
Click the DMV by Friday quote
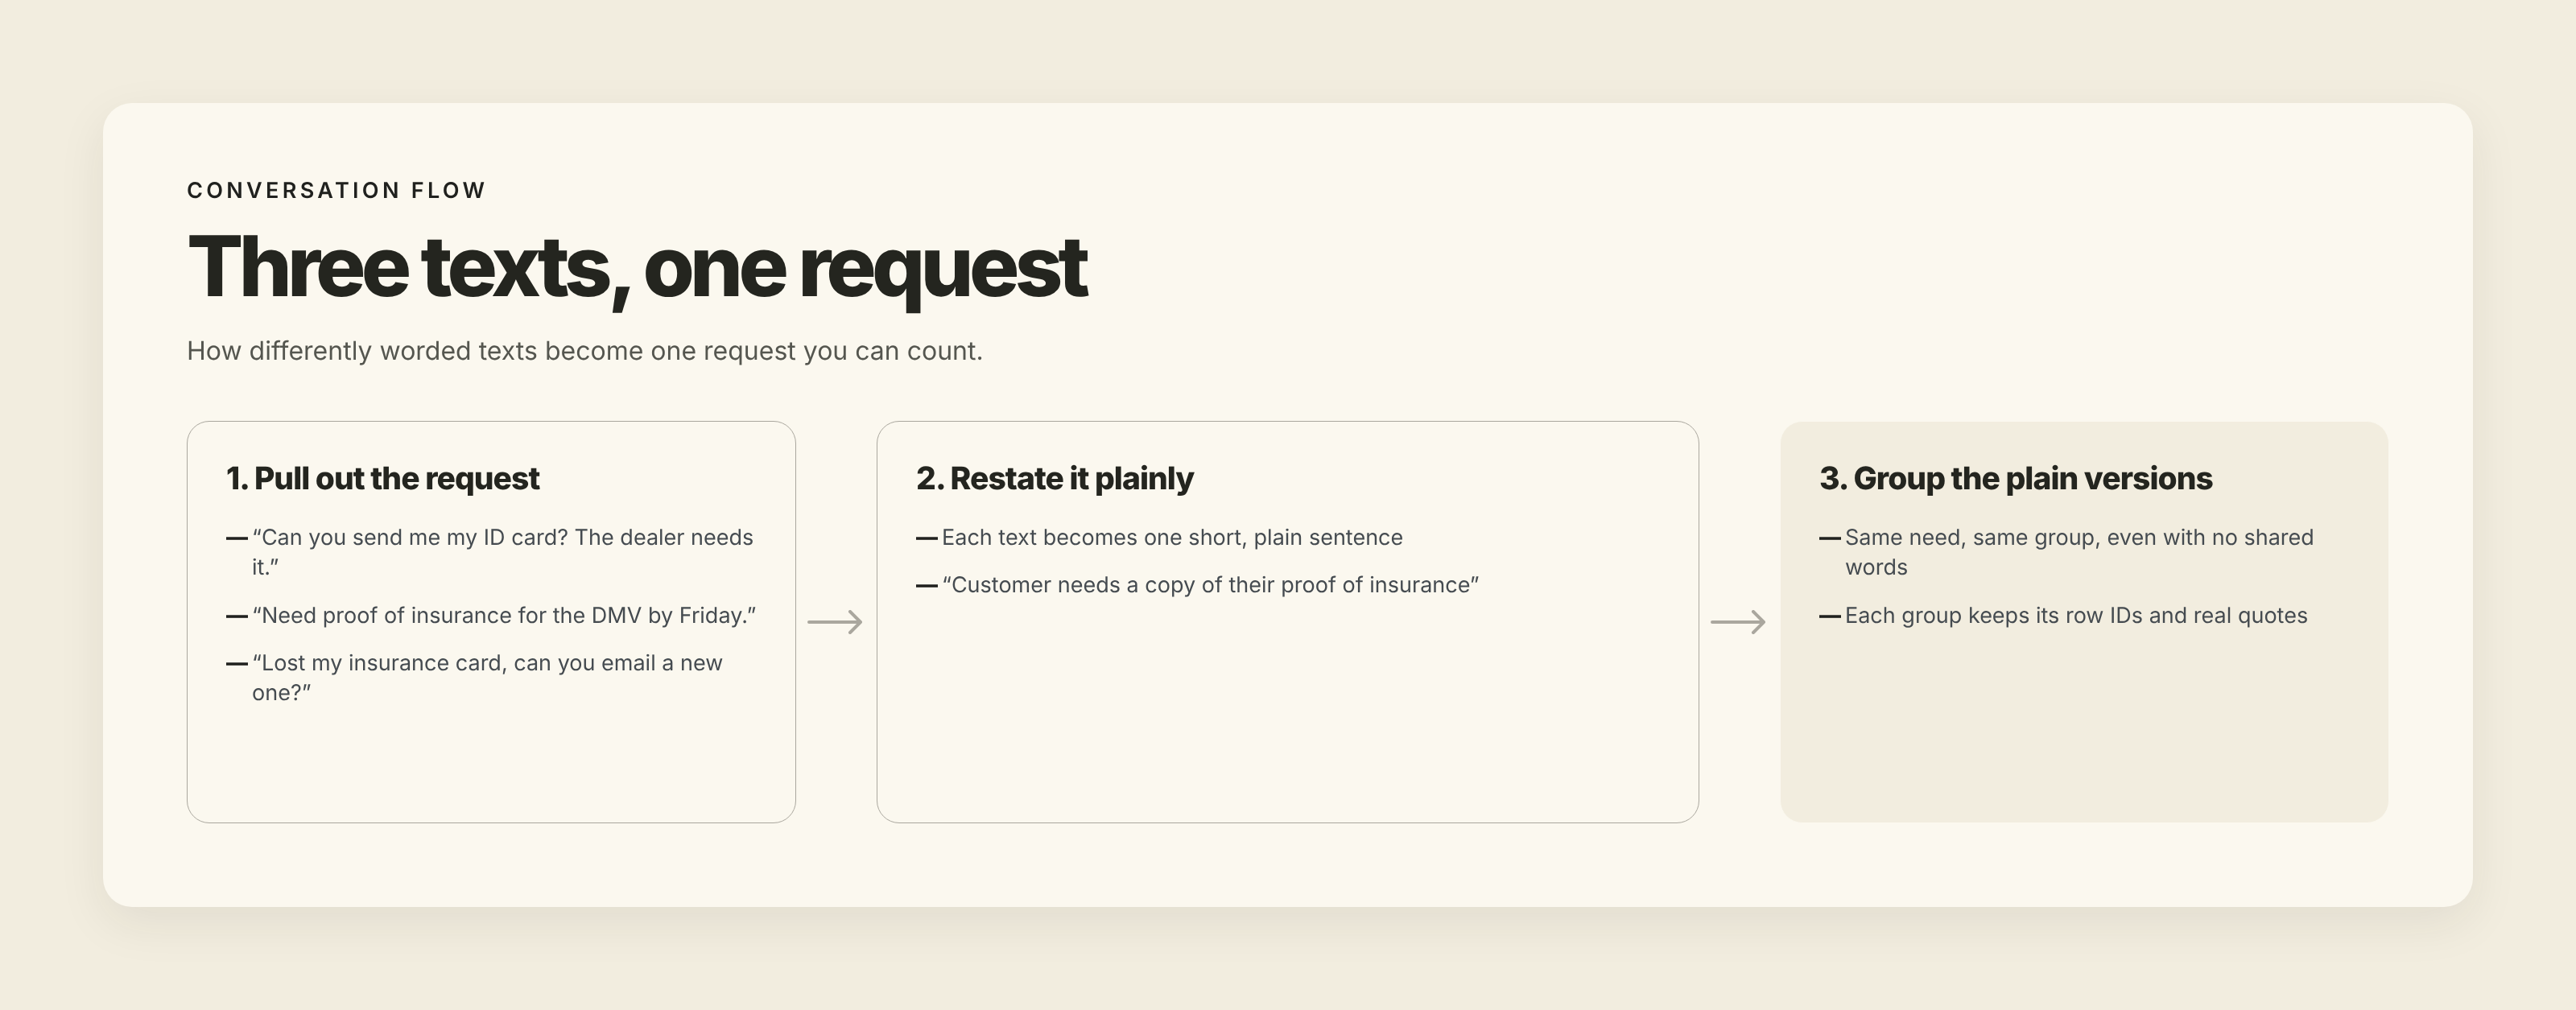(504, 615)
